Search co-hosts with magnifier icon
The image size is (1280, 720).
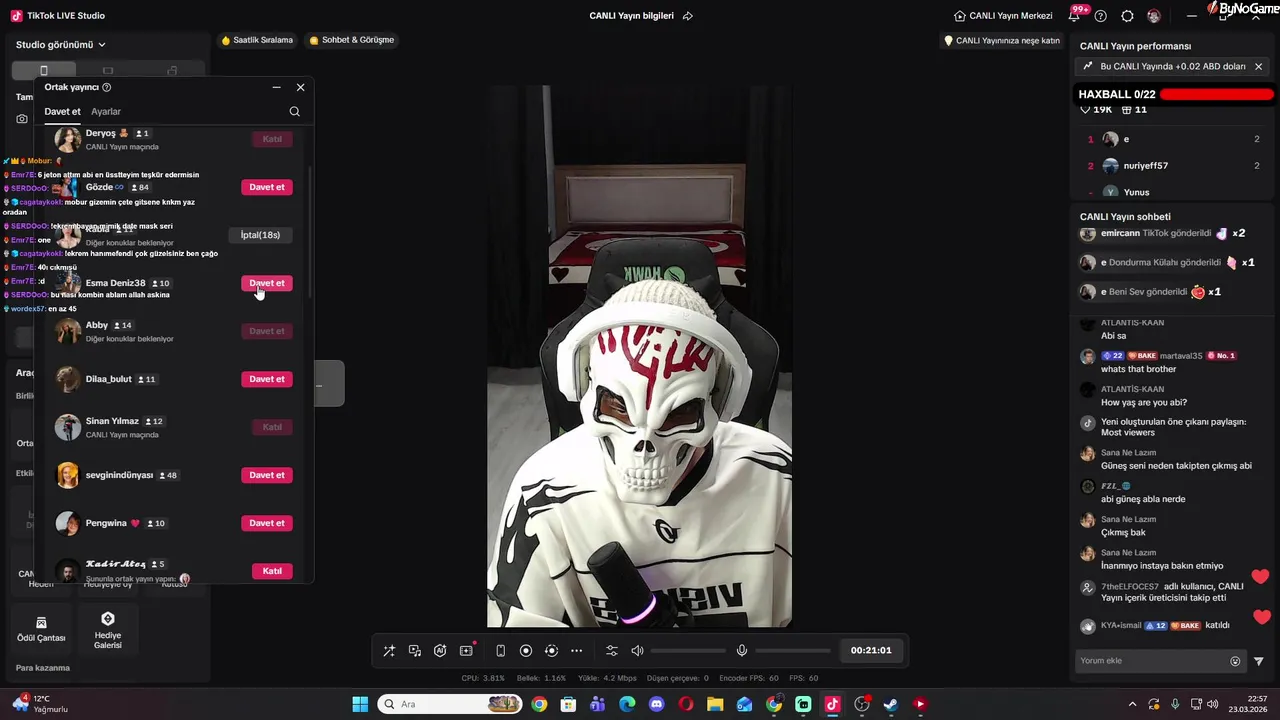294,112
